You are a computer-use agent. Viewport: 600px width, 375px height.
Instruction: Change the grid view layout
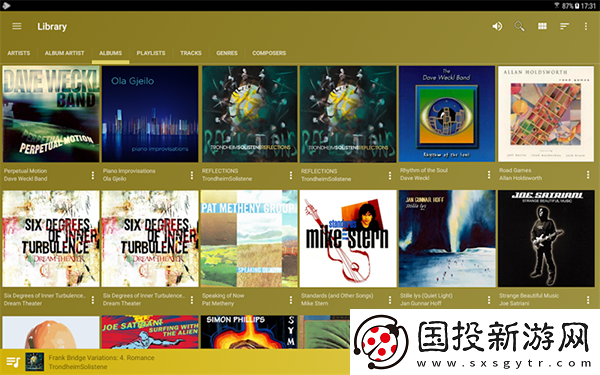pyautogui.click(x=542, y=26)
